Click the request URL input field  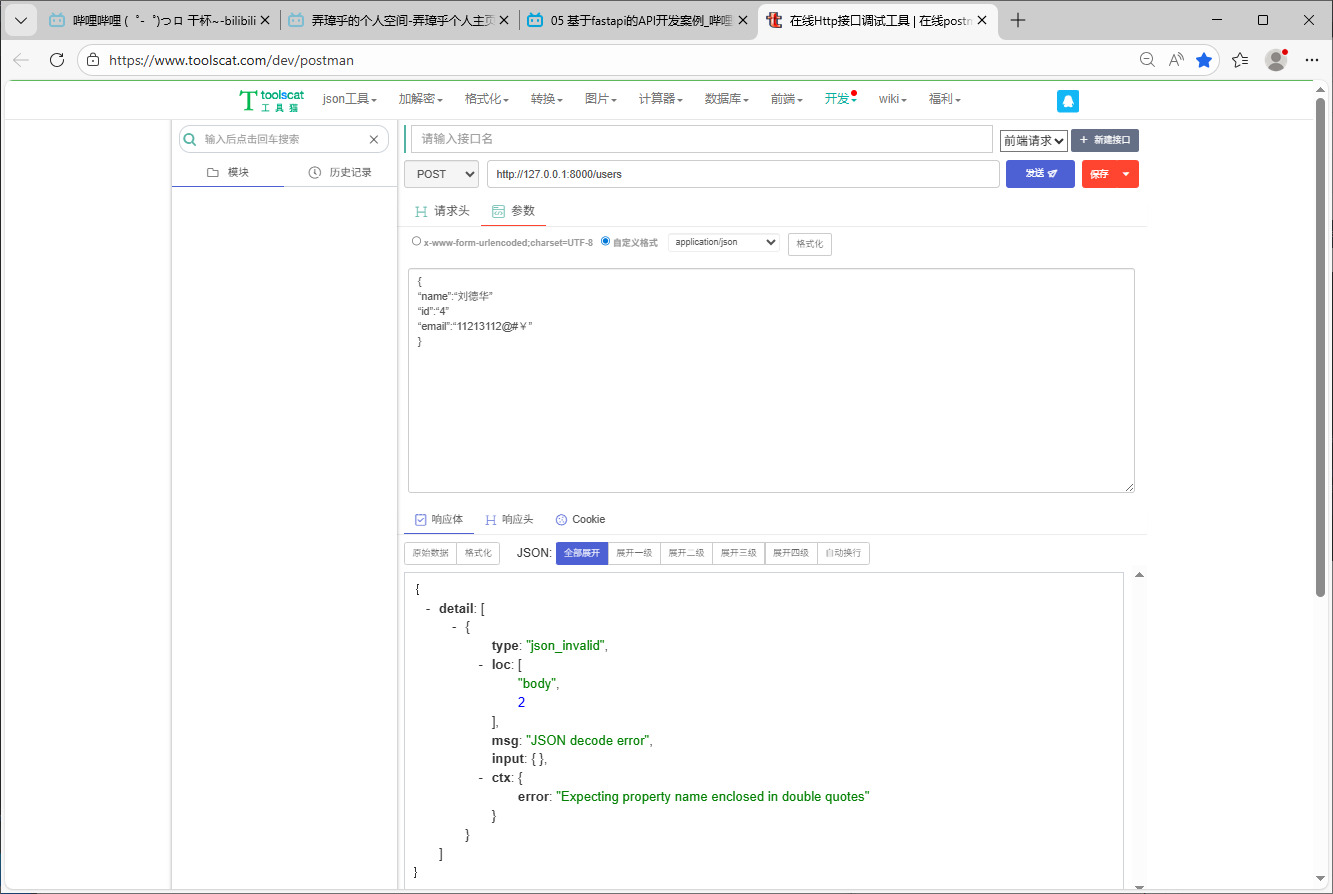(x=742, y=174)
